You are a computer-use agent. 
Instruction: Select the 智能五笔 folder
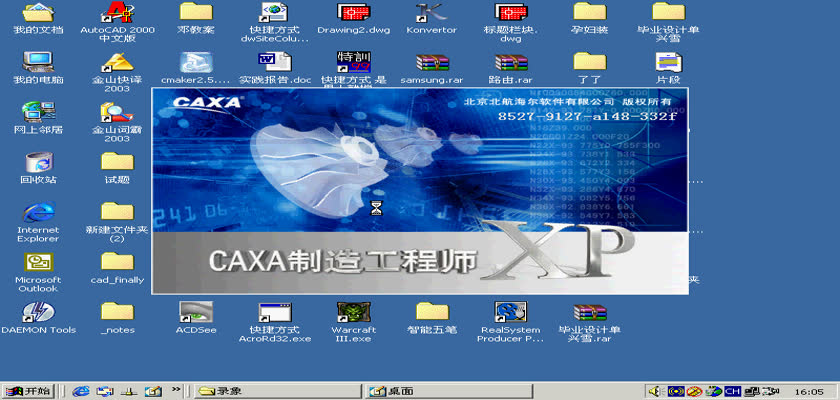tap(432, 318)
